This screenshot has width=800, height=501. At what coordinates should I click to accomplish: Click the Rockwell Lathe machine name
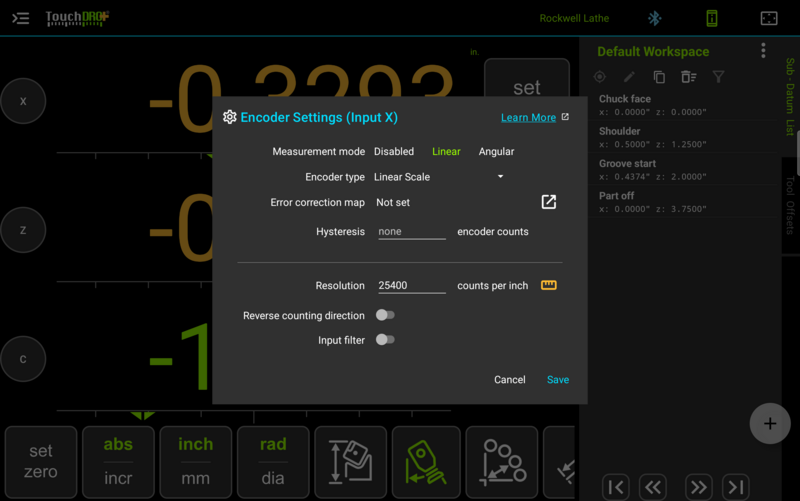coord(574,18)
